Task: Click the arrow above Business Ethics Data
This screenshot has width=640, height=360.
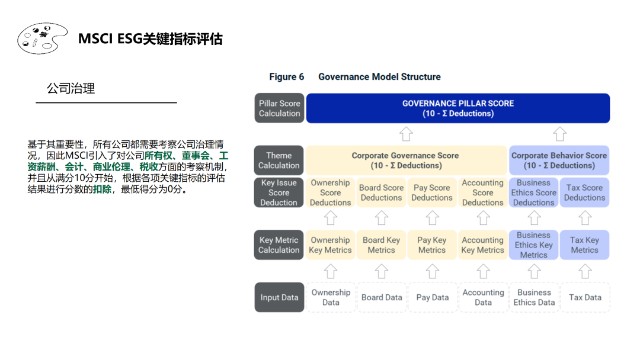Action: (x=534, y=271)
